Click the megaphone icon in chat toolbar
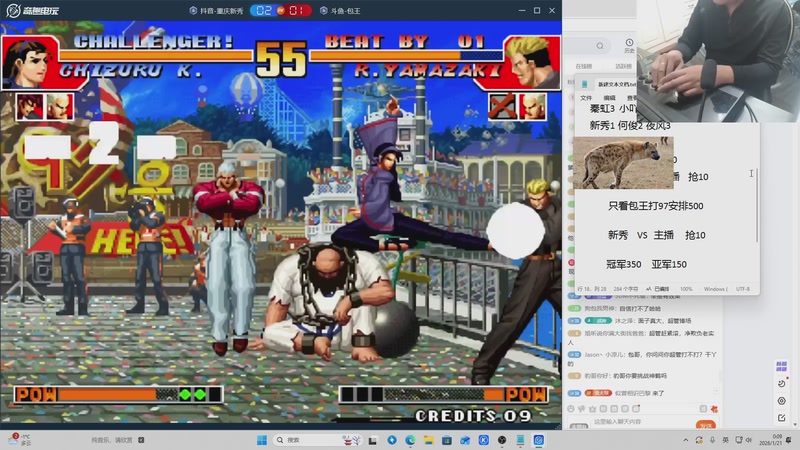The height and width of the screenshot is (450, 800). coord(582,409)
